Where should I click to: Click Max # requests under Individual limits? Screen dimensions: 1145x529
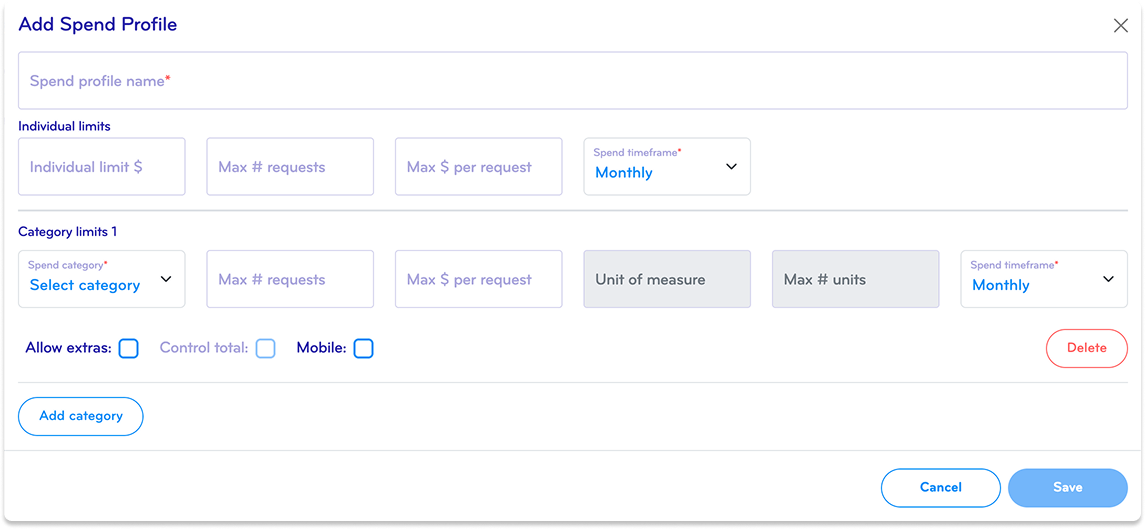coord(290,167)
